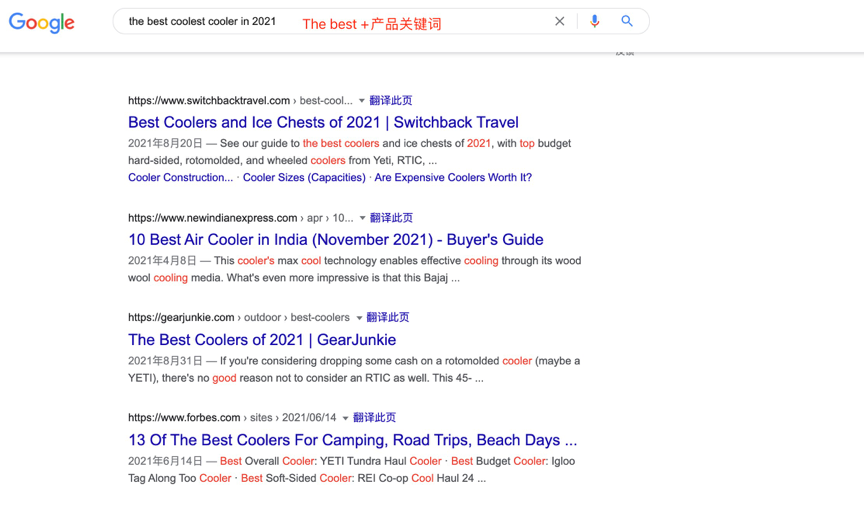Click the date '2021年6月14日' in fourth snippet
The image size is (864, 512).
pos(165,461)
